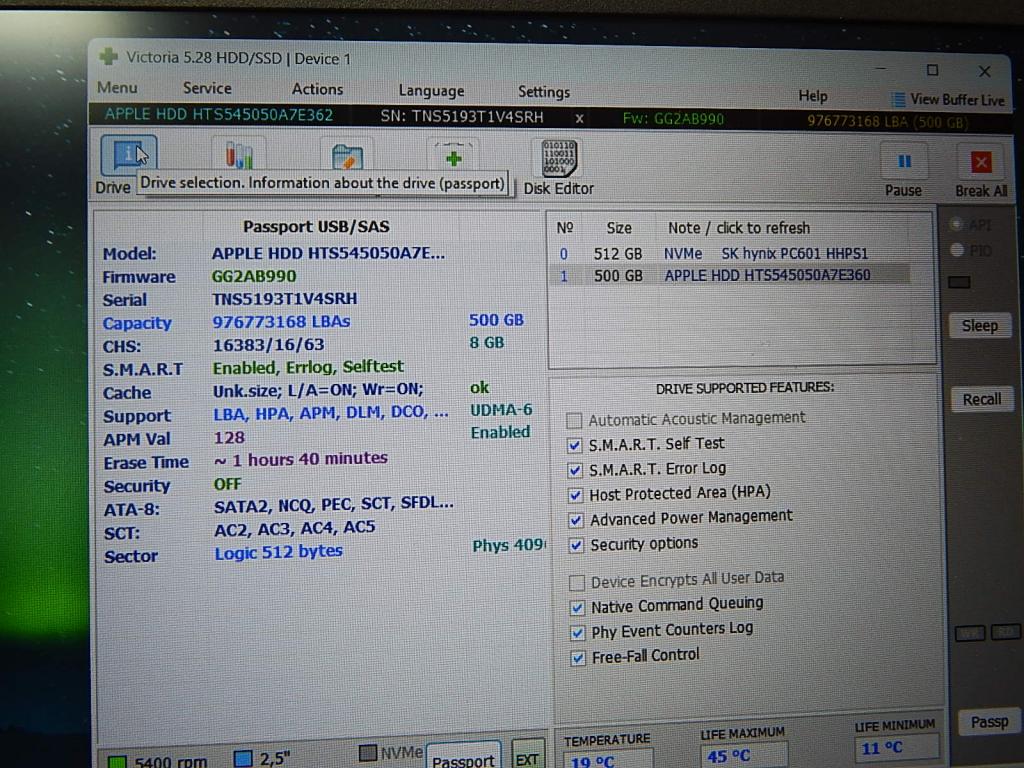Open the Language menu
Viewport: 1024px width, 768px height.
(x=431, y=91)
